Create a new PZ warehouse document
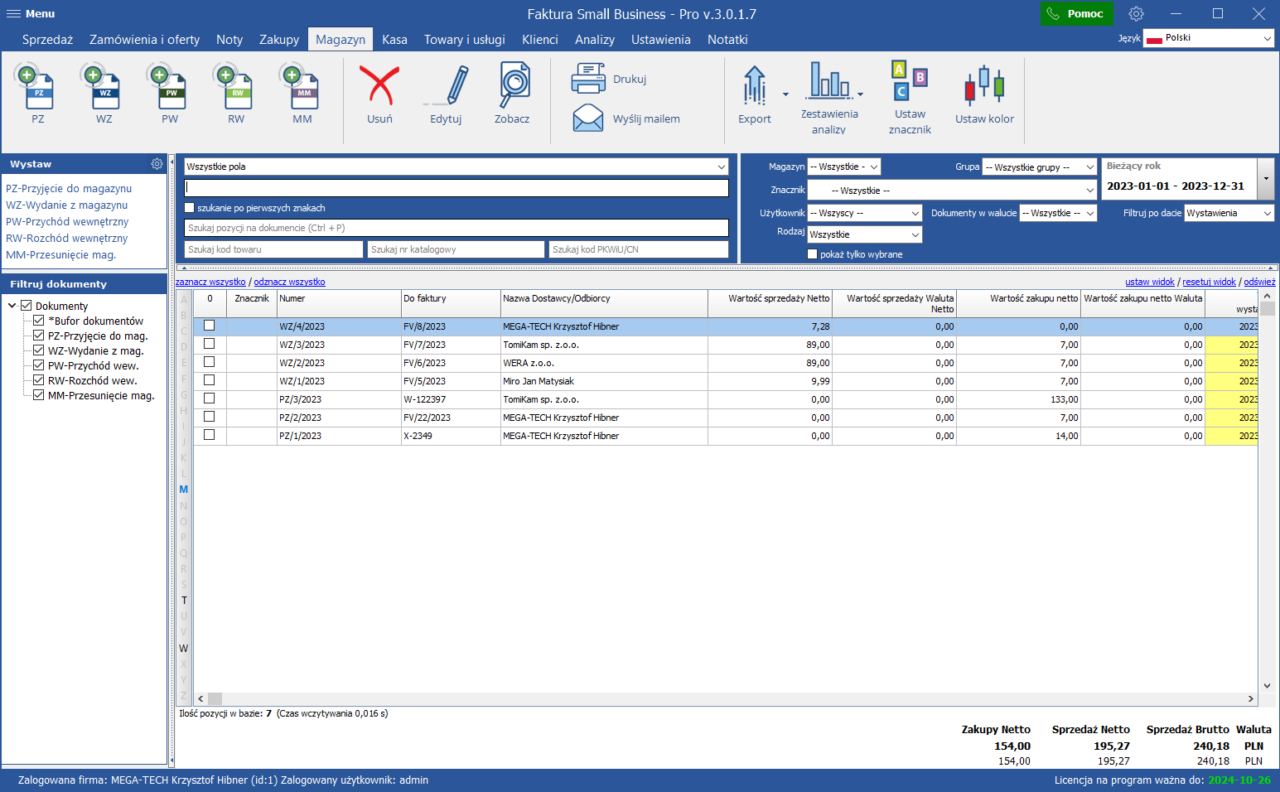Screen dimensions: 1280x792 coord(38,92)
